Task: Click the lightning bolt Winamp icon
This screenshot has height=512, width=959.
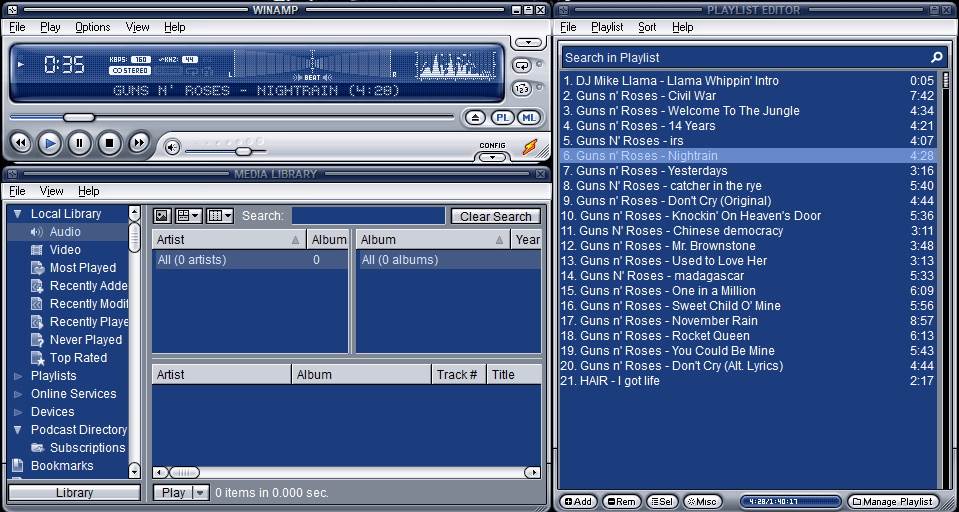Action: [x=529, y=147]
